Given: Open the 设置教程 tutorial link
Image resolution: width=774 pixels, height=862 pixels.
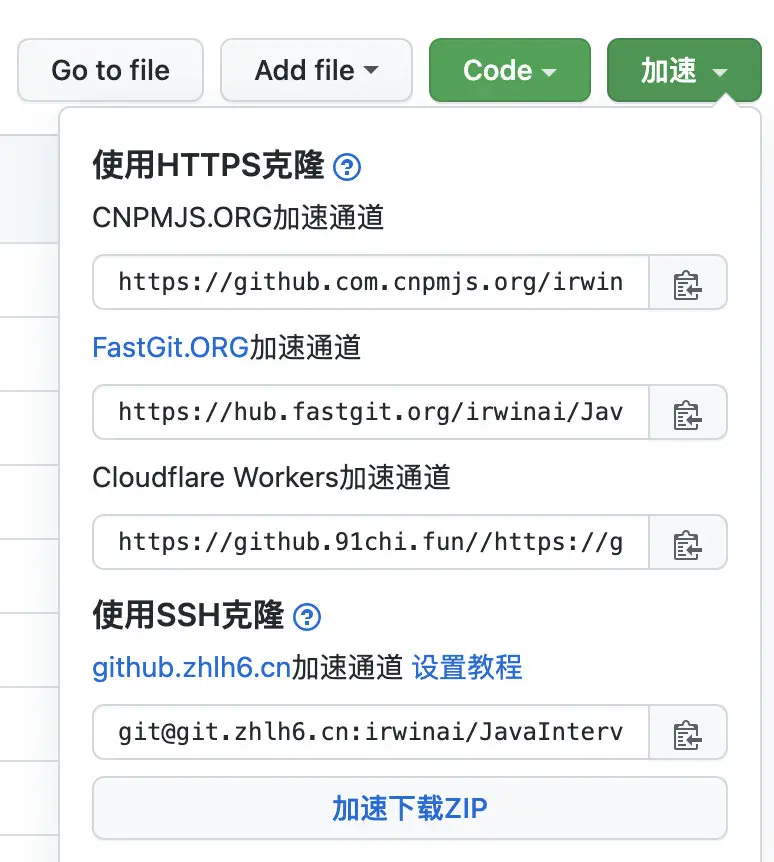Looking at the screenshot, I should [x=467, y=667].
